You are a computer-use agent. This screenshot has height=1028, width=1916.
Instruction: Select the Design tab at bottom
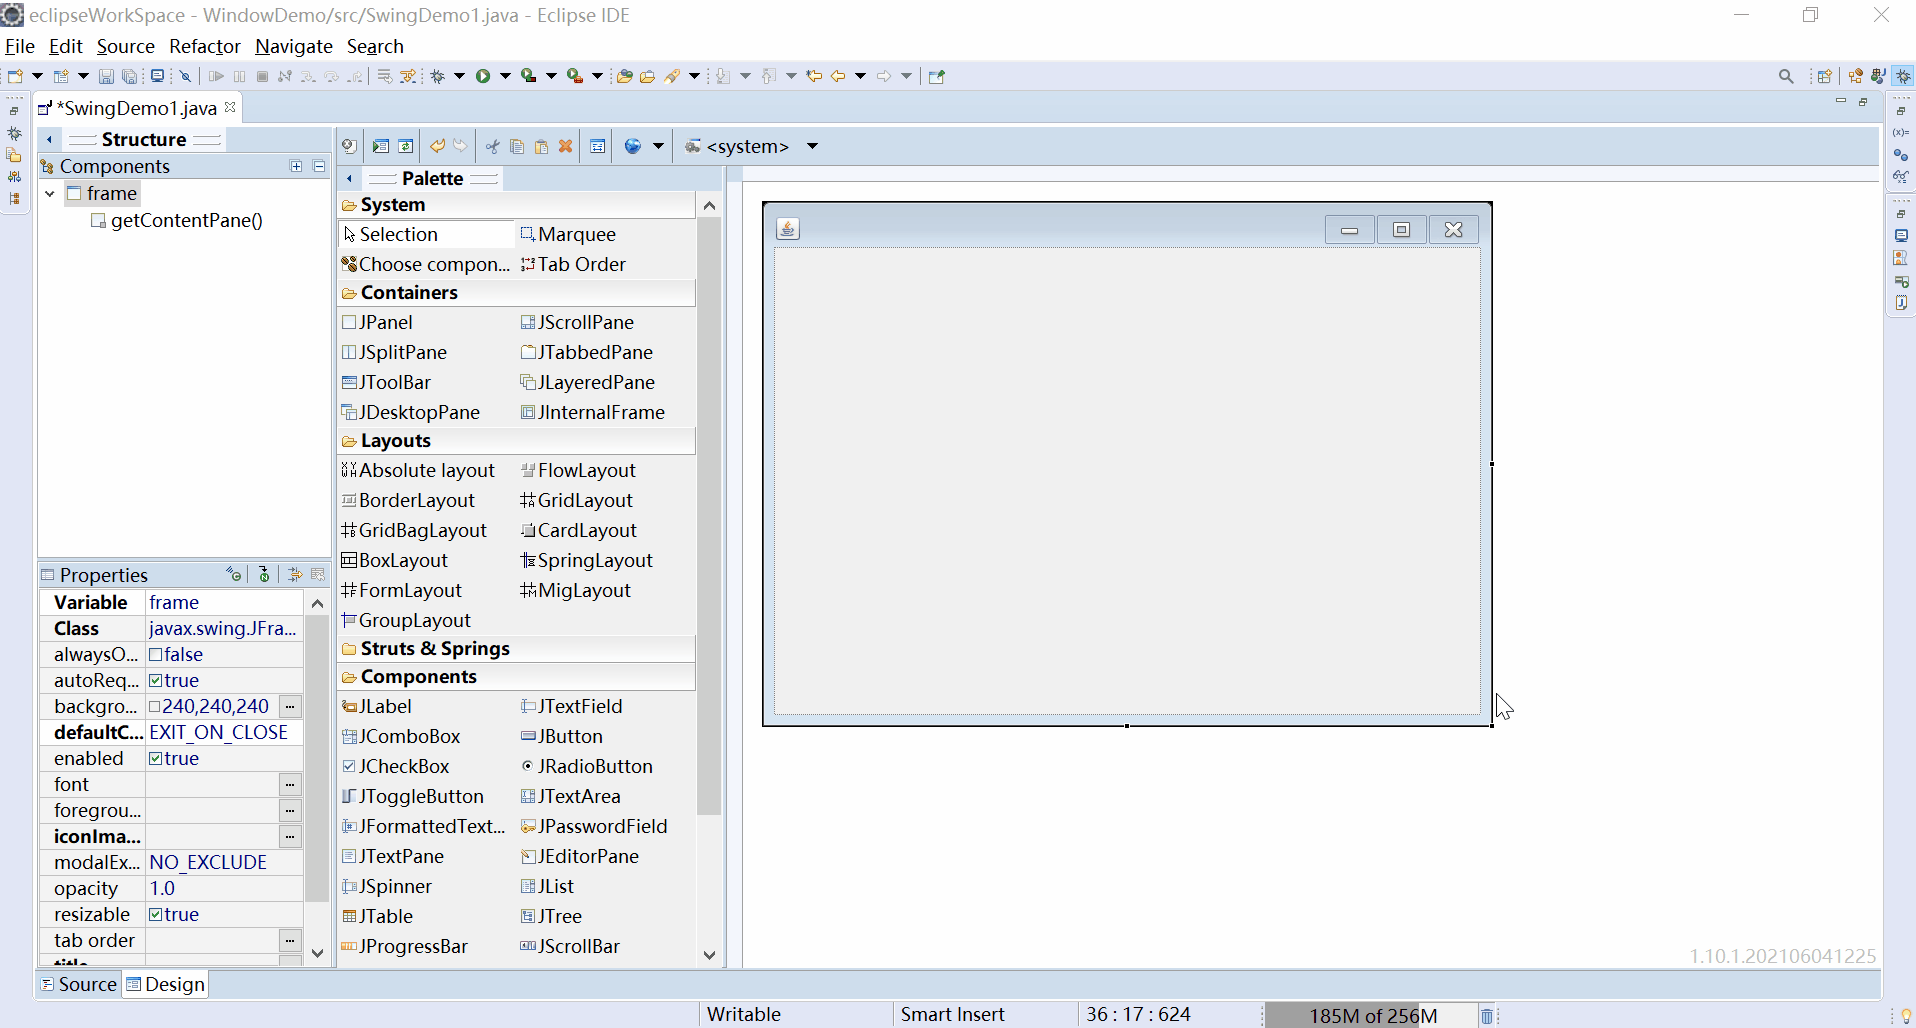point(165,984)
